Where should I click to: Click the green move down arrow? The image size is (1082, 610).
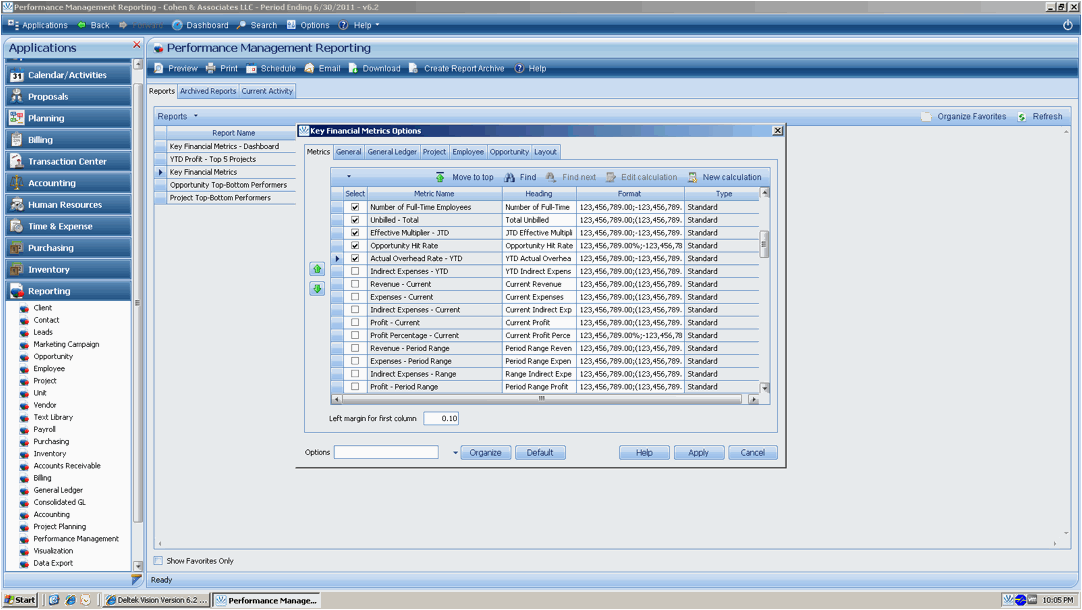tap(317, 289)
